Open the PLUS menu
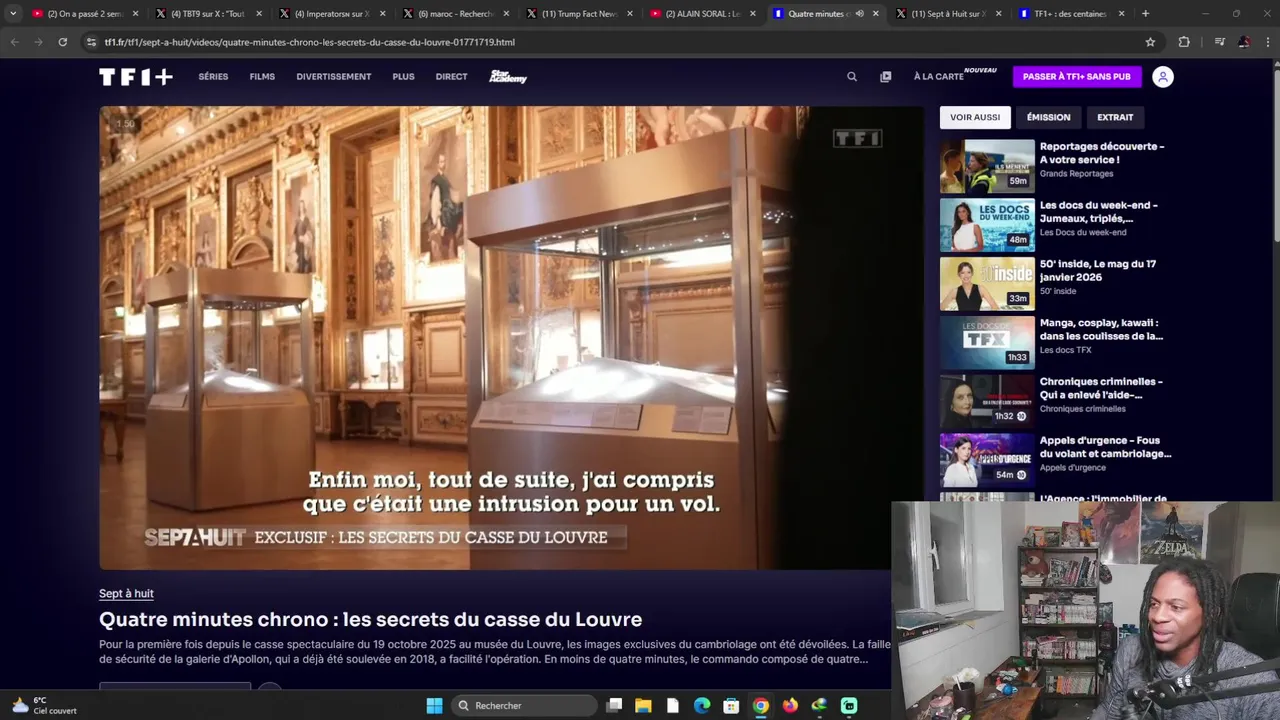1280x720 pixels. click(x=403, y=77)
